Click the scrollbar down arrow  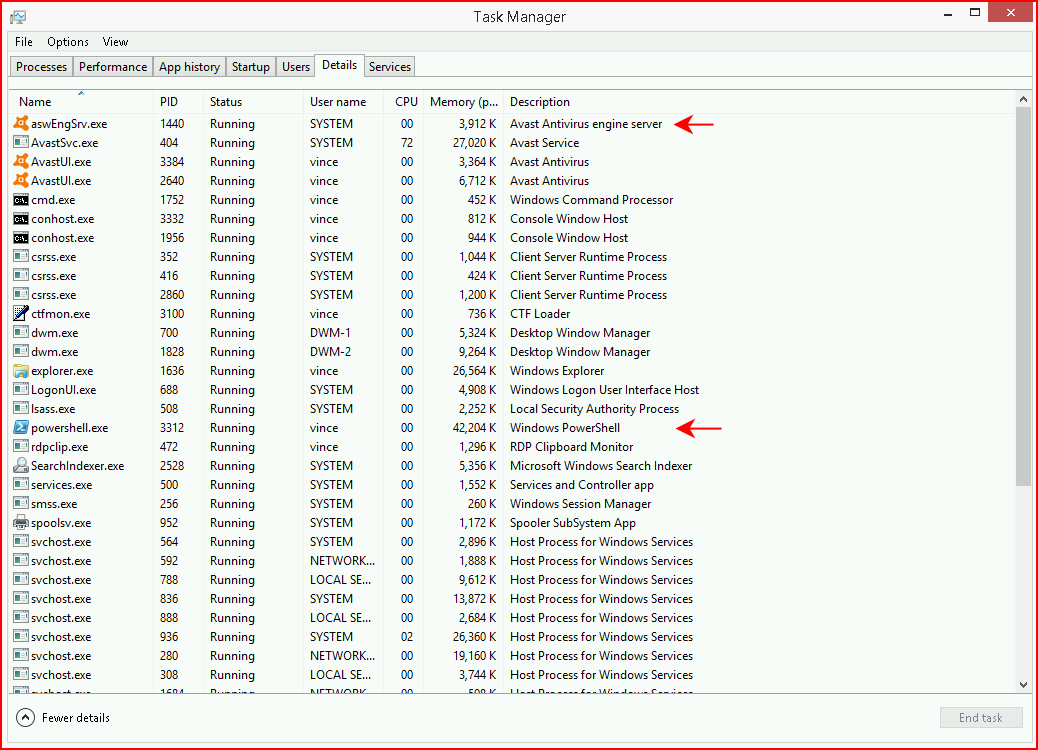[1023, 685]
